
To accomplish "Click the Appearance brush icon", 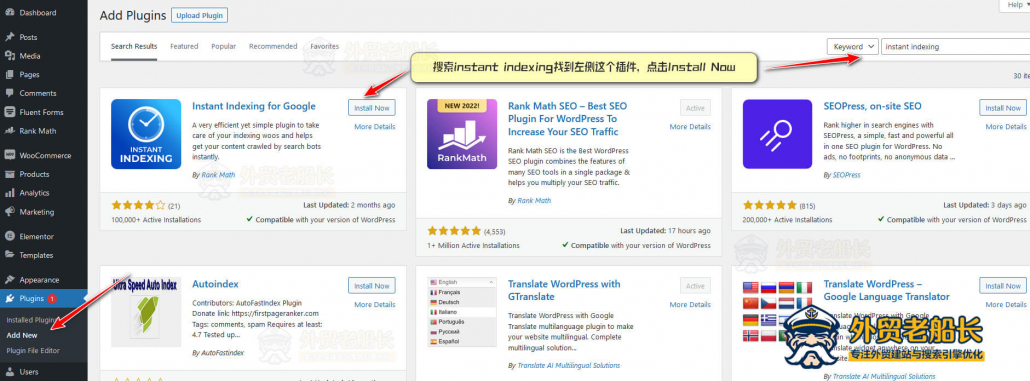I will [10, 280].
